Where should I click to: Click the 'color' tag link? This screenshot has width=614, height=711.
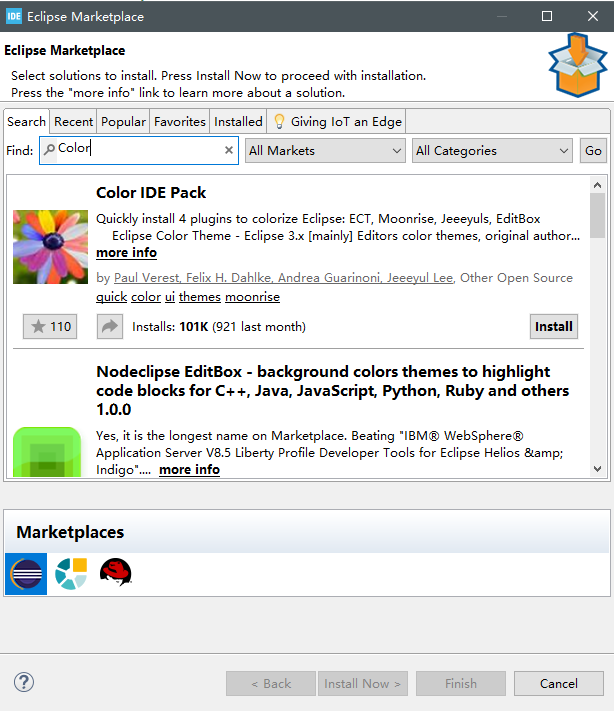tap(146, 297)
